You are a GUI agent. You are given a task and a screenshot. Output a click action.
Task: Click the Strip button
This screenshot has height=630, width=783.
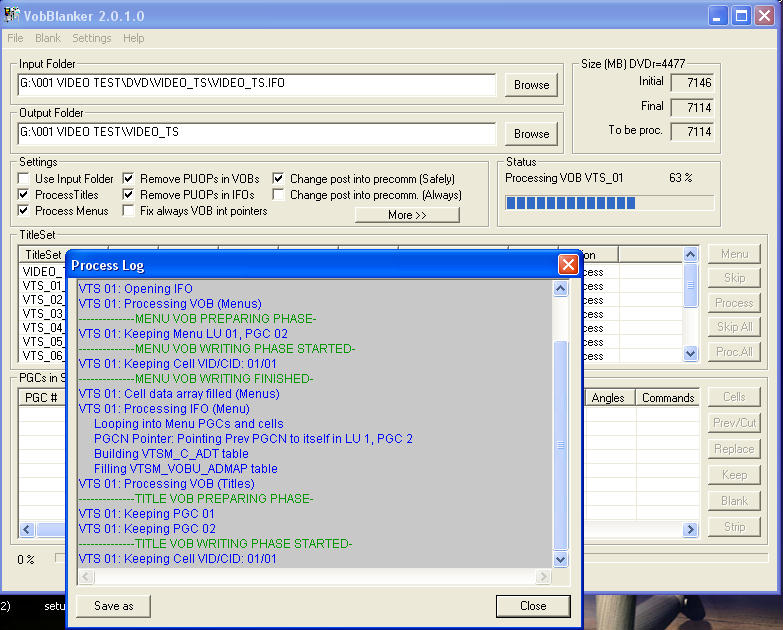coord(734,527)
